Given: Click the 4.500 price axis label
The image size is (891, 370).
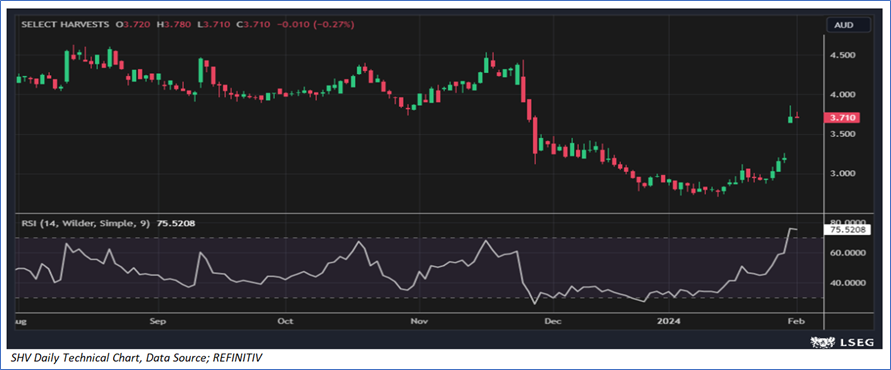Looking at the screenshot, I should pos(842,56).
